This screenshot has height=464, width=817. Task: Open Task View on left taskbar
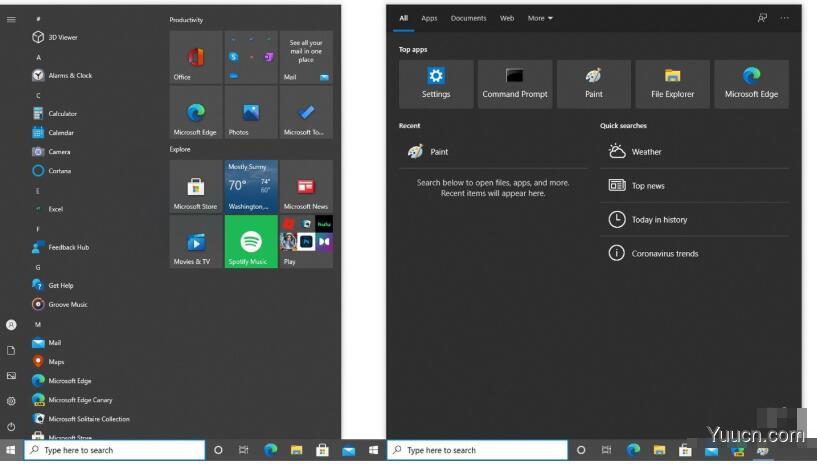[244, 450]
